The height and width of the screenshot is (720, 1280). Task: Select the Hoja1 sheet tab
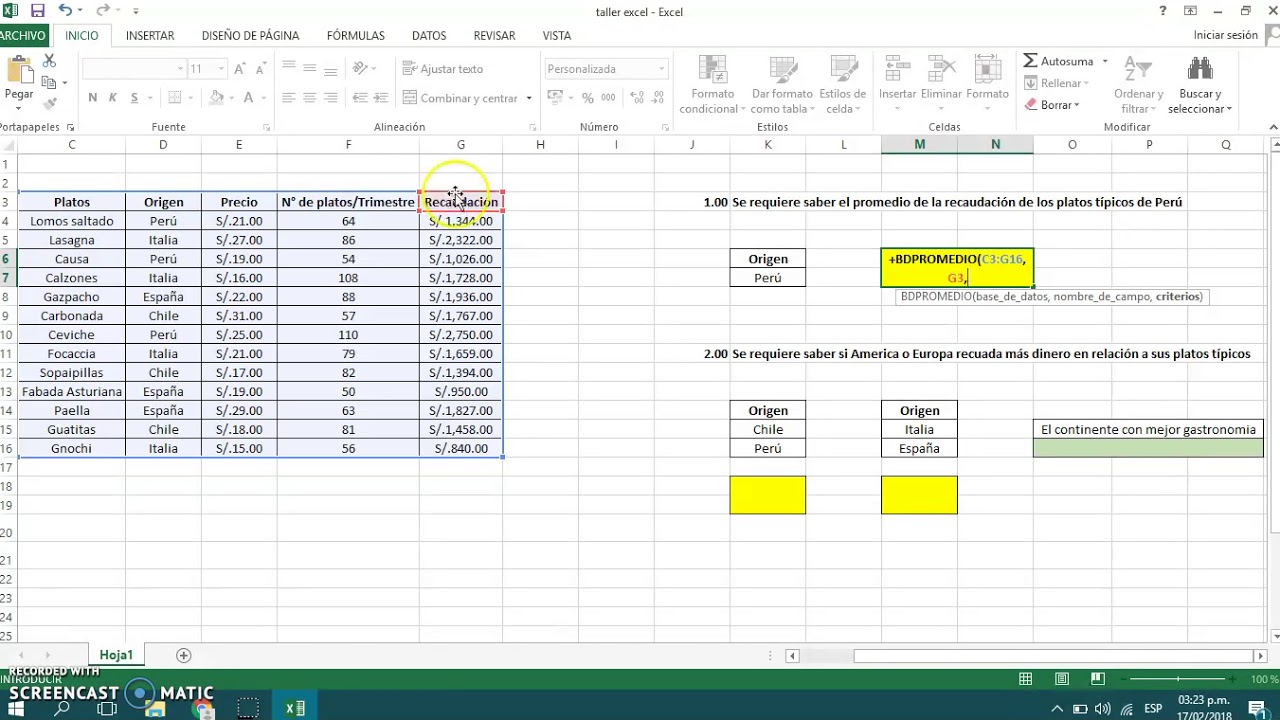click(x=116, y=655)
